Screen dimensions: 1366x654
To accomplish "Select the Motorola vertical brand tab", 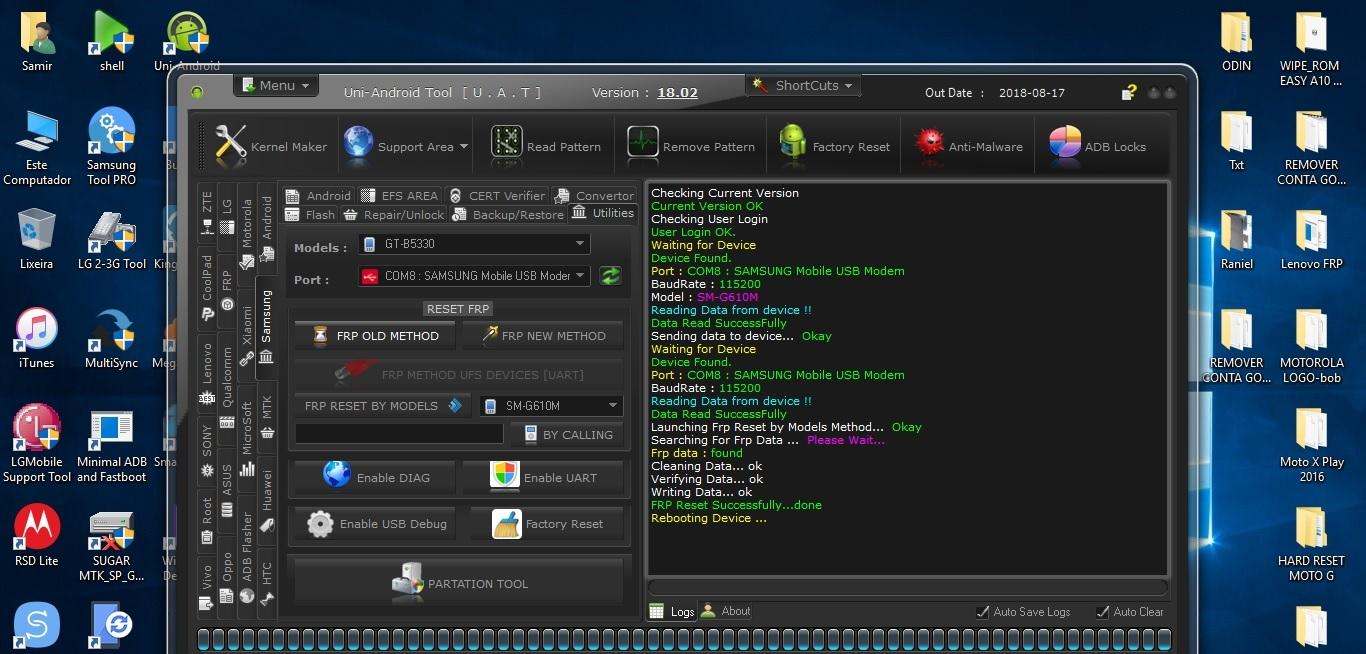I will coord(247,232).
